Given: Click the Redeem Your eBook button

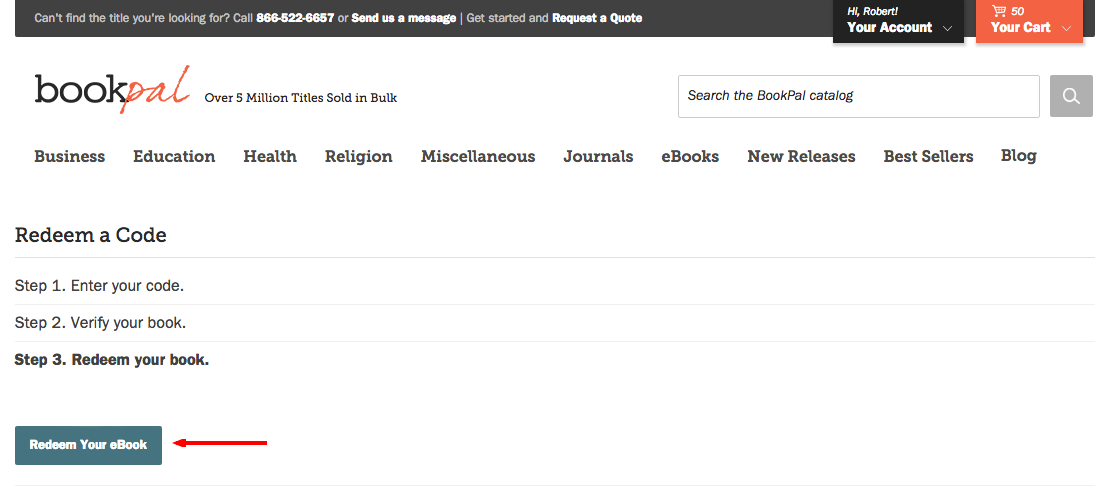Looking at the screenshot, I should (88, 446).
